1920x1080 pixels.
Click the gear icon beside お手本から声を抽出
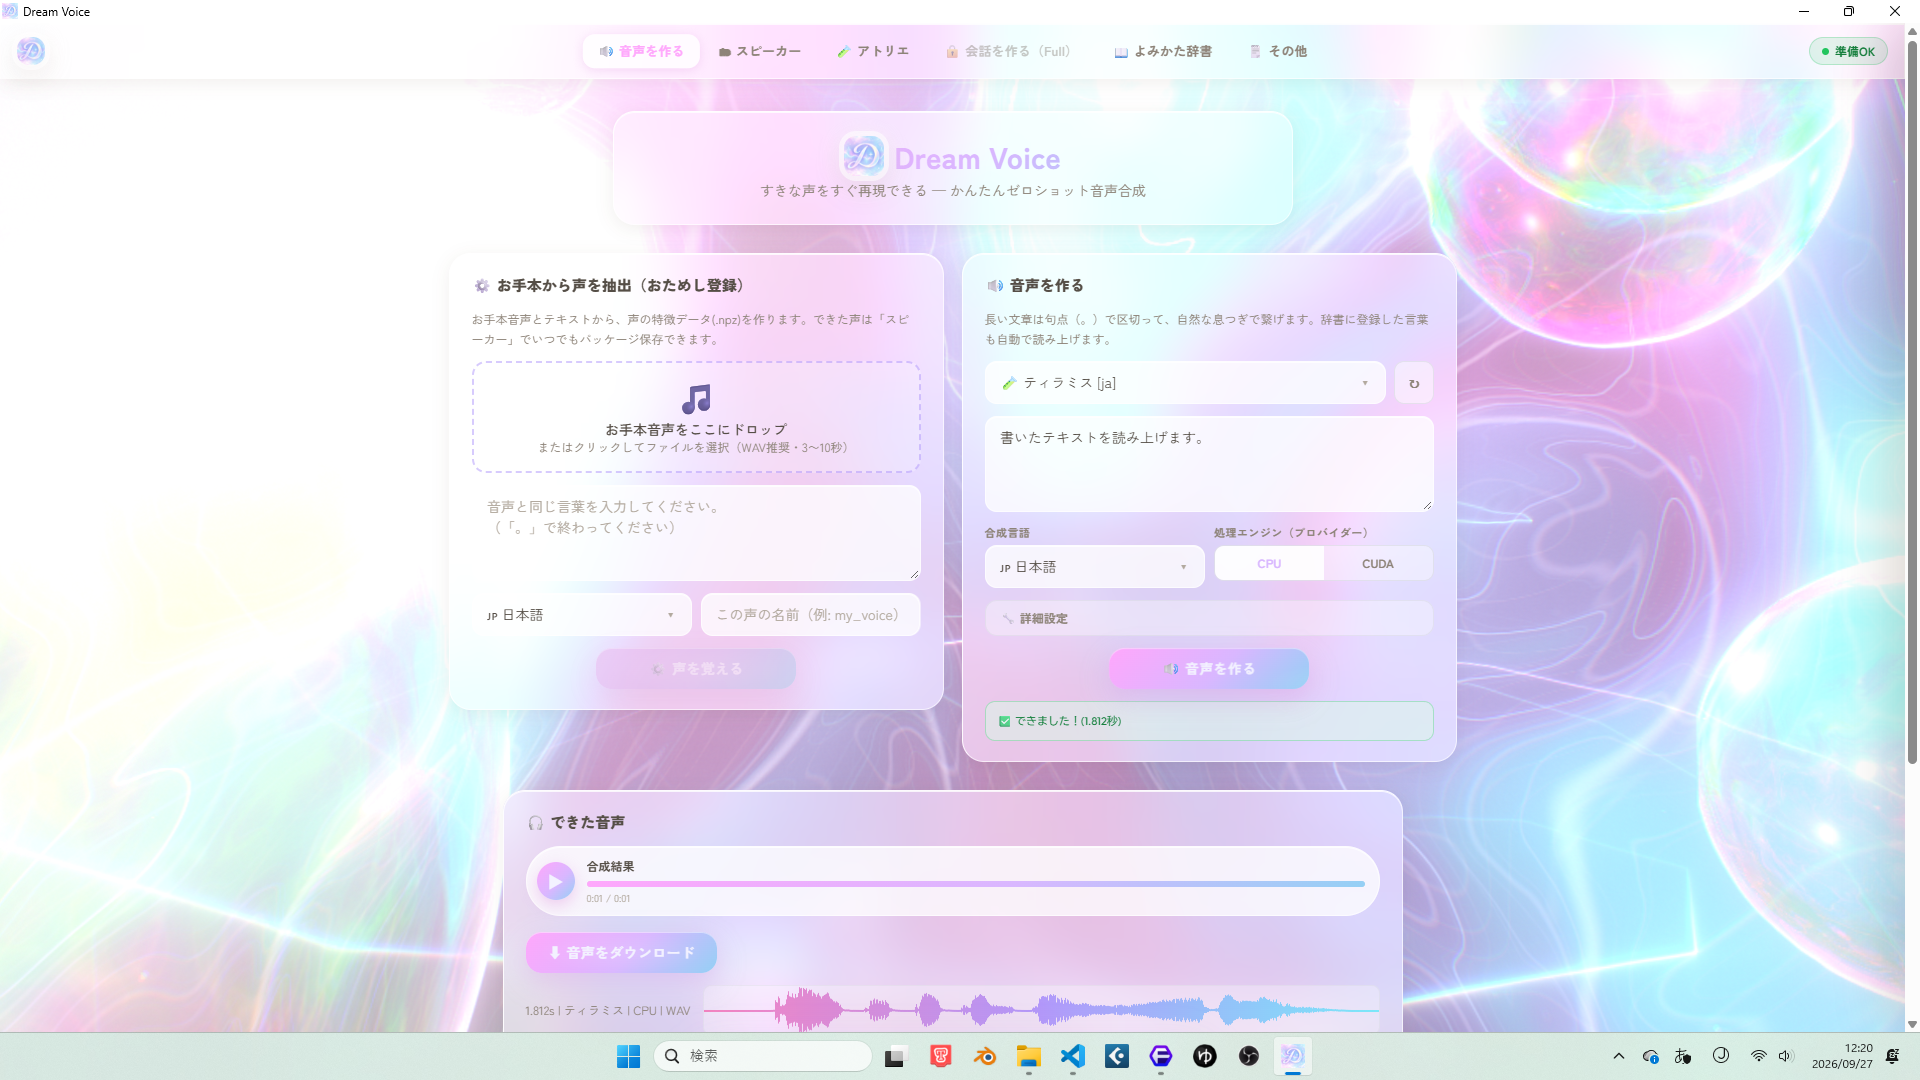point(482,286)
